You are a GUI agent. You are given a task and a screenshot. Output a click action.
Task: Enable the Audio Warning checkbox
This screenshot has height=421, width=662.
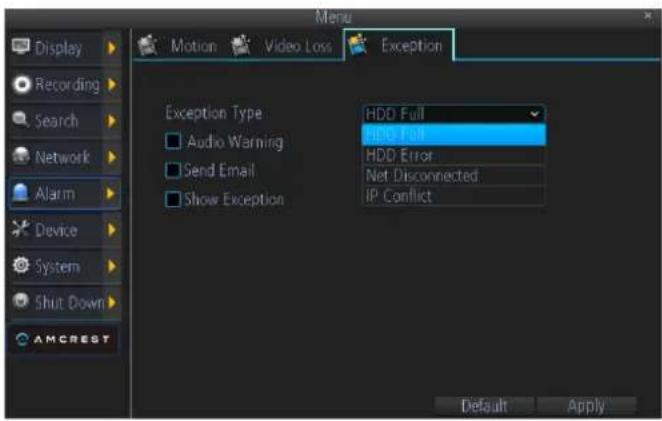point(173,141)
